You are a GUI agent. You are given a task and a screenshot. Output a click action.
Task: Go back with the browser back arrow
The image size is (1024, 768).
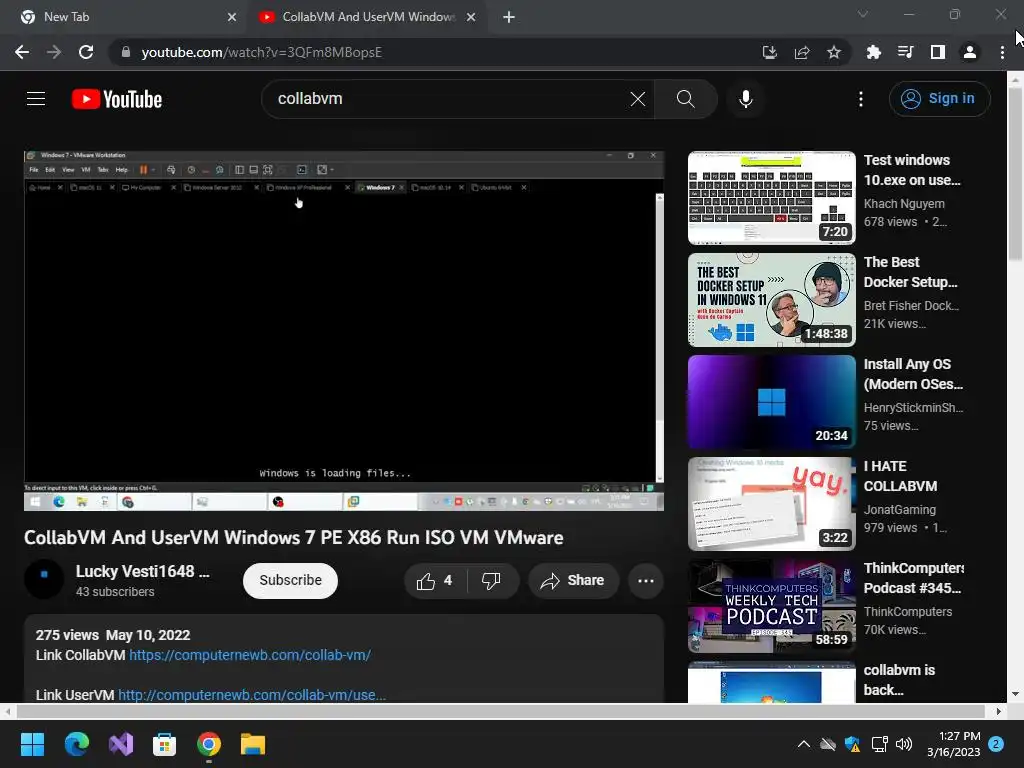click(22, 52)
